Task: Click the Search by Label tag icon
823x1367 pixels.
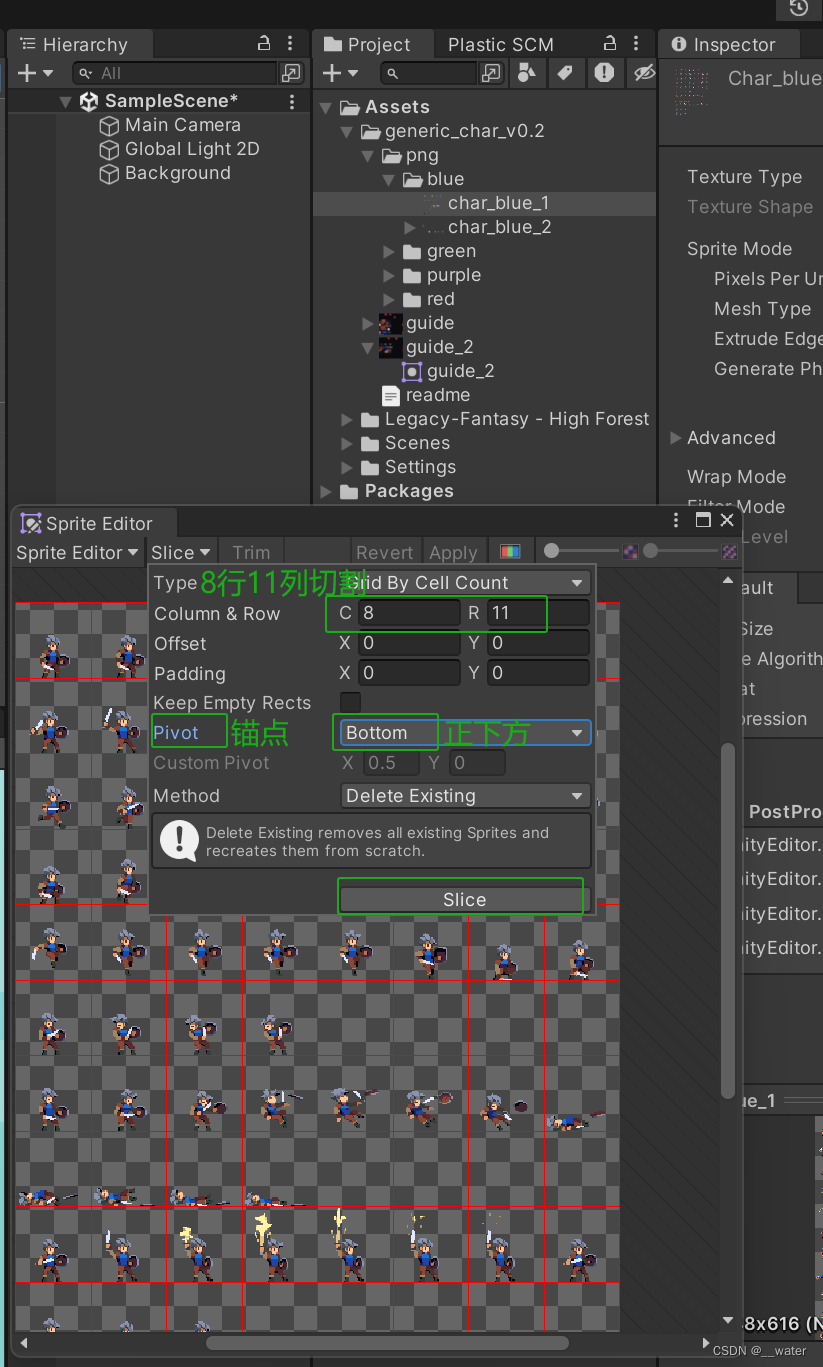Action: [565, 72]
